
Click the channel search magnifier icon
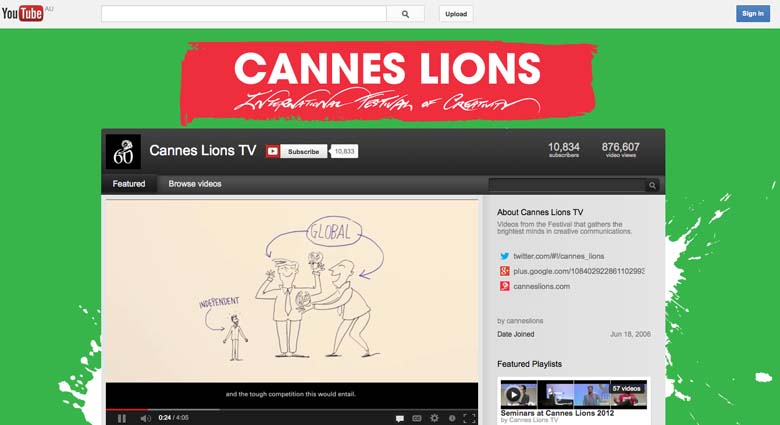pyautogui.click(x=652, y=186)
